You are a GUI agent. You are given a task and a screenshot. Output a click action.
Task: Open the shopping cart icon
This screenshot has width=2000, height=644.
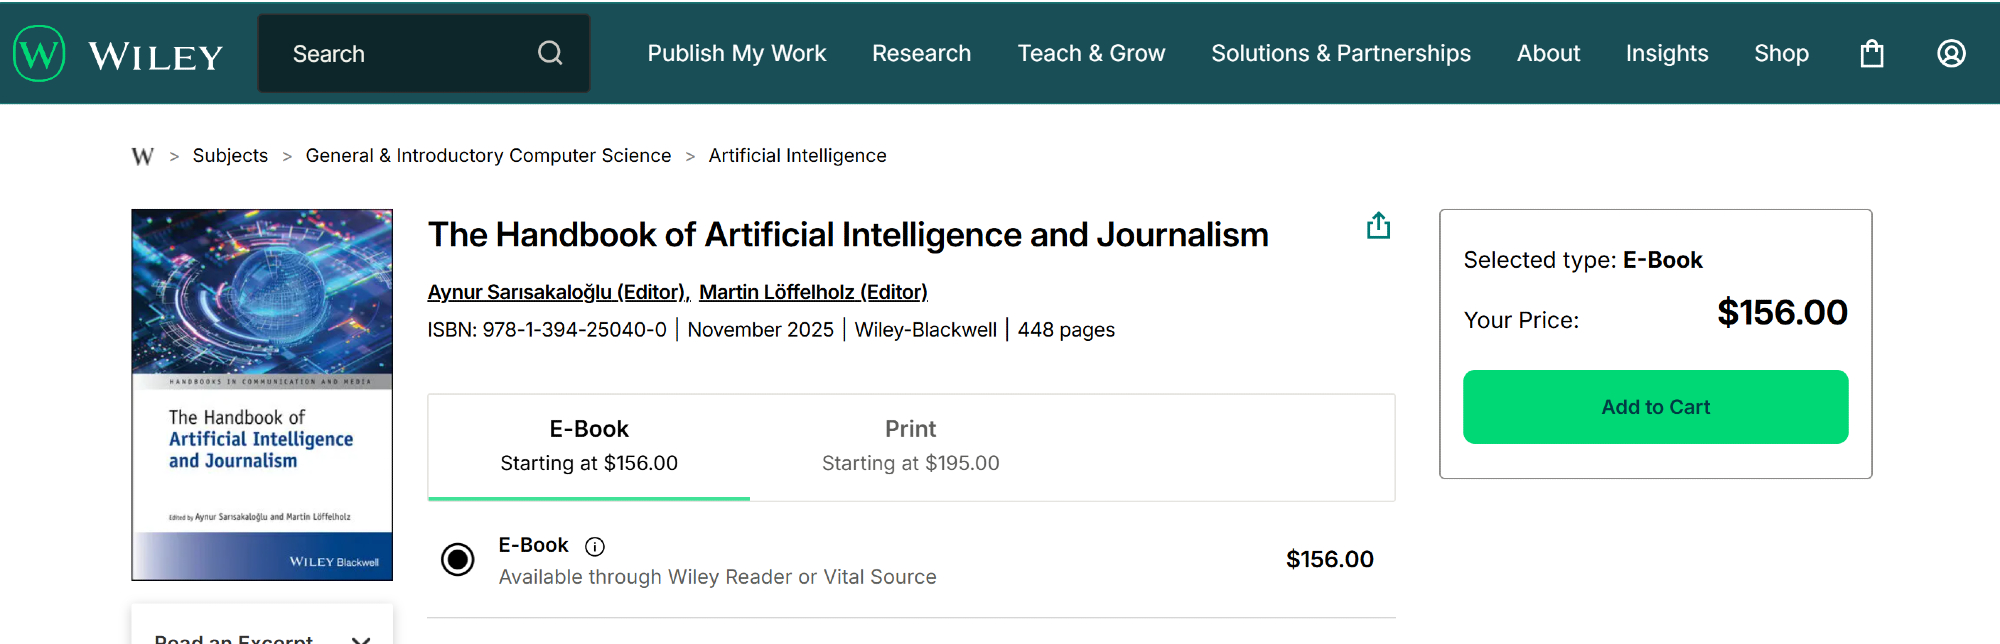1872,53
